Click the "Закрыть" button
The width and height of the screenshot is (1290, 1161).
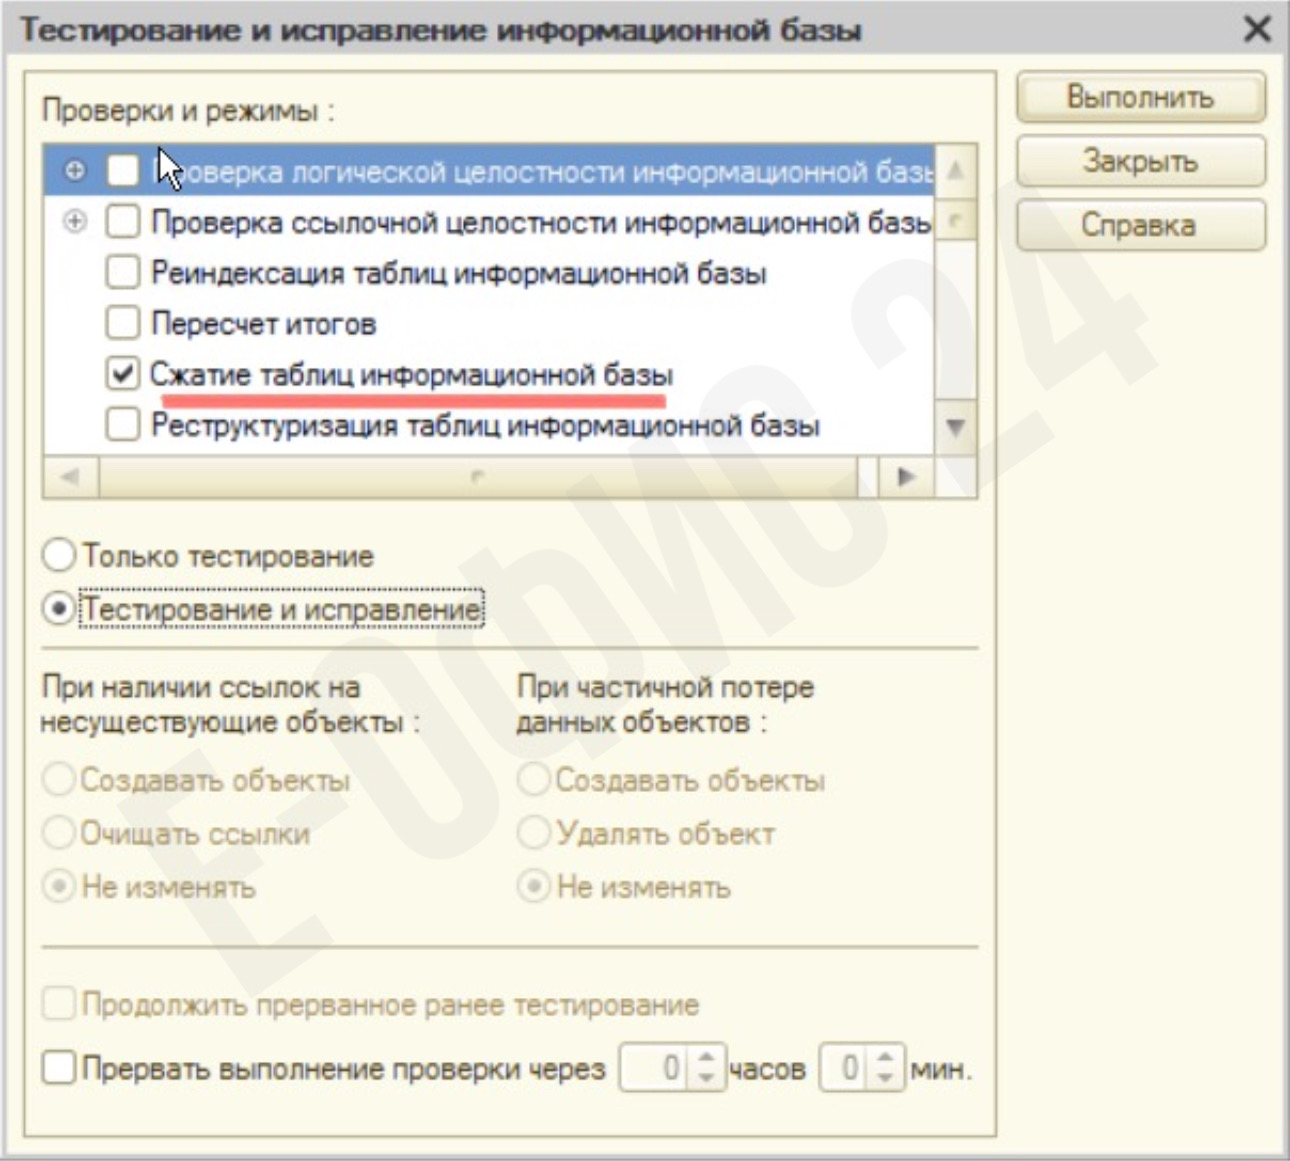pos(1140,162)
